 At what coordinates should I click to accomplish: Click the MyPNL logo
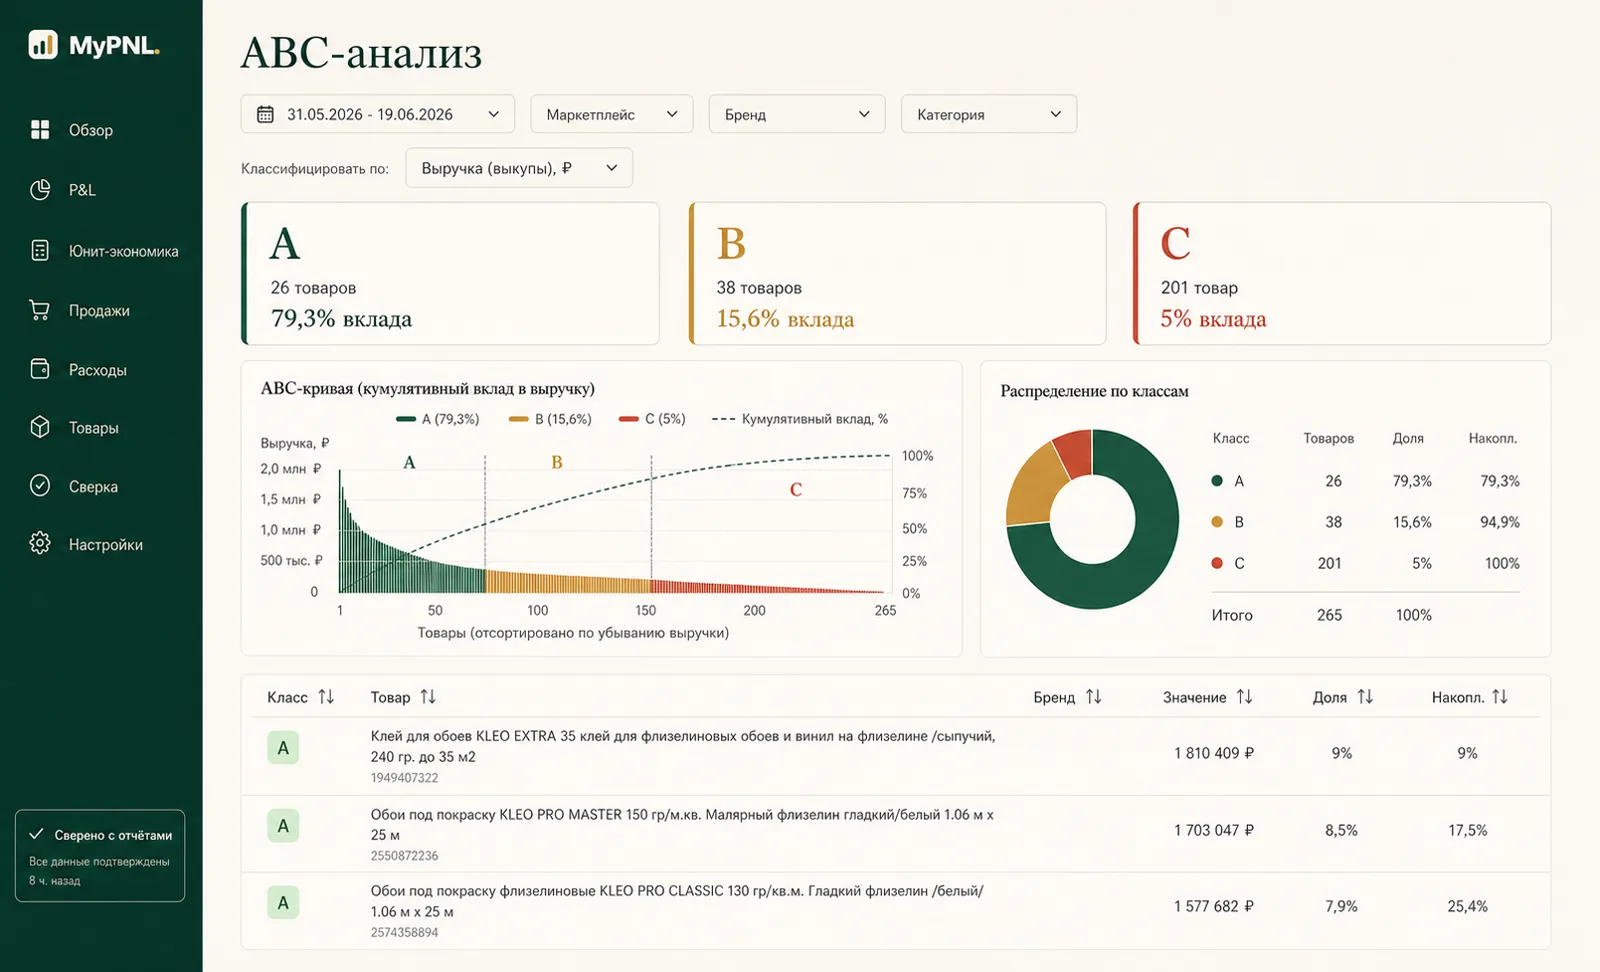[x=94, y=45]
